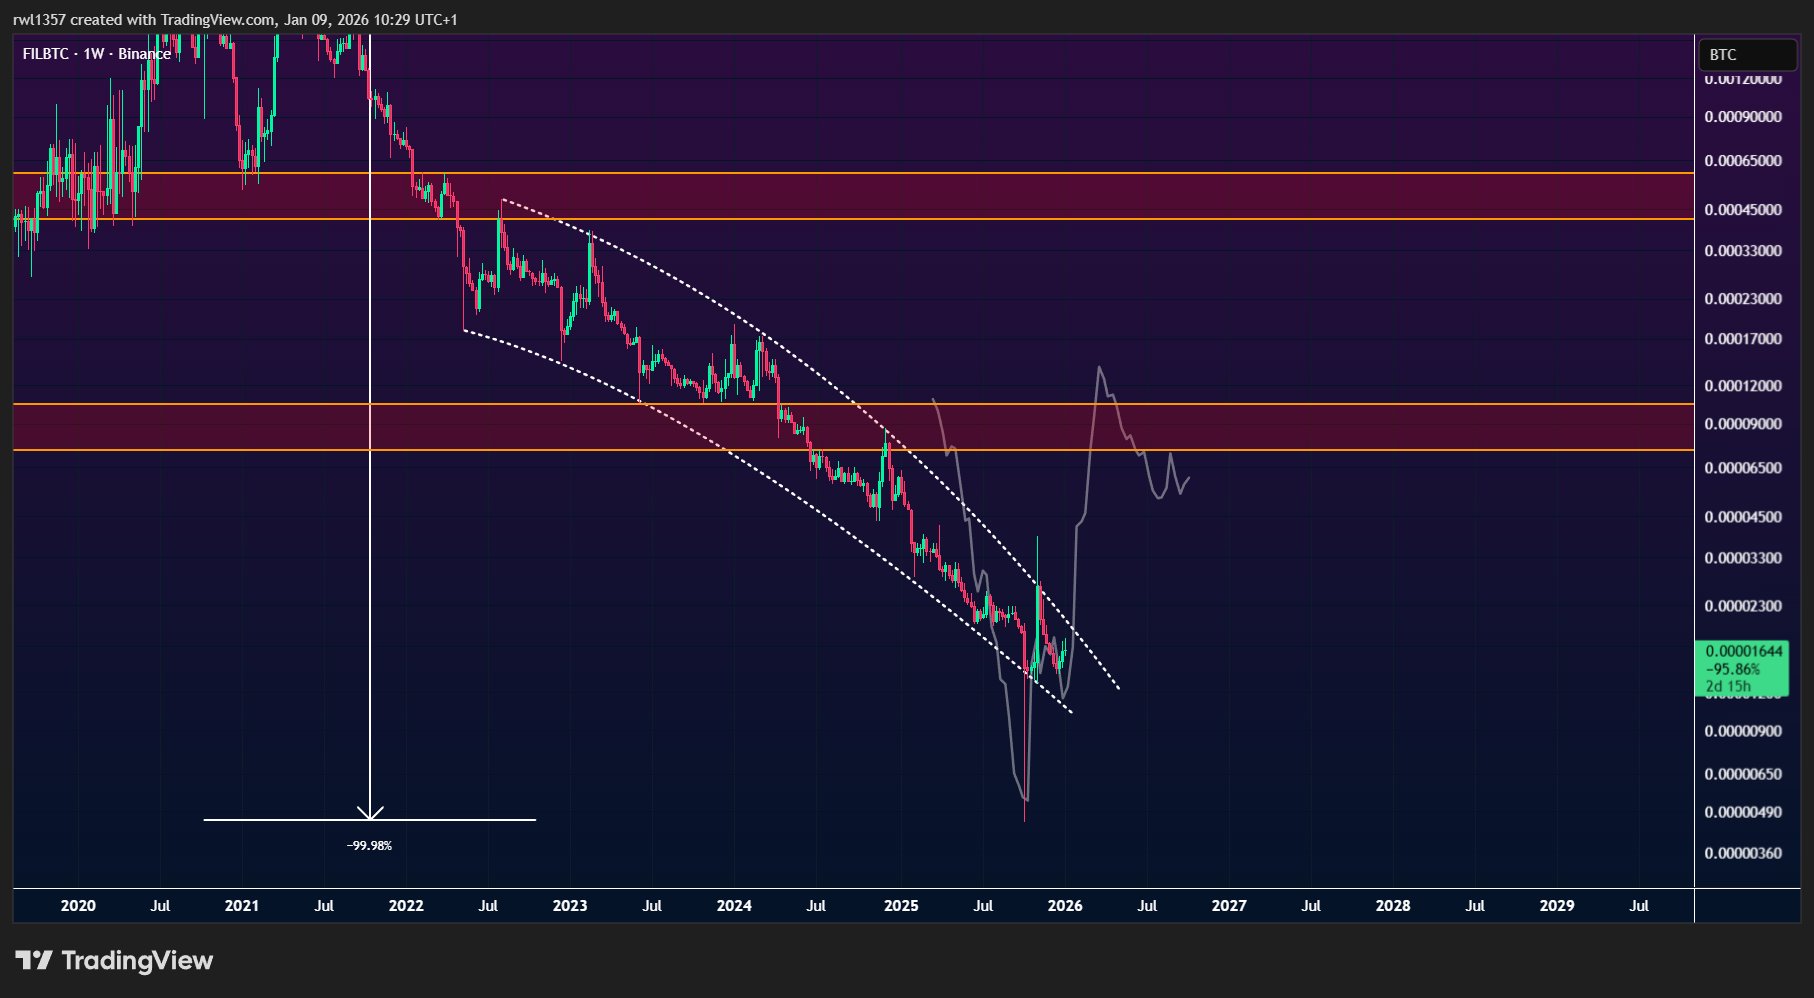Click the 2024 label on the time axis
This screenshot has width=1814, height=998.
(734, 906)
